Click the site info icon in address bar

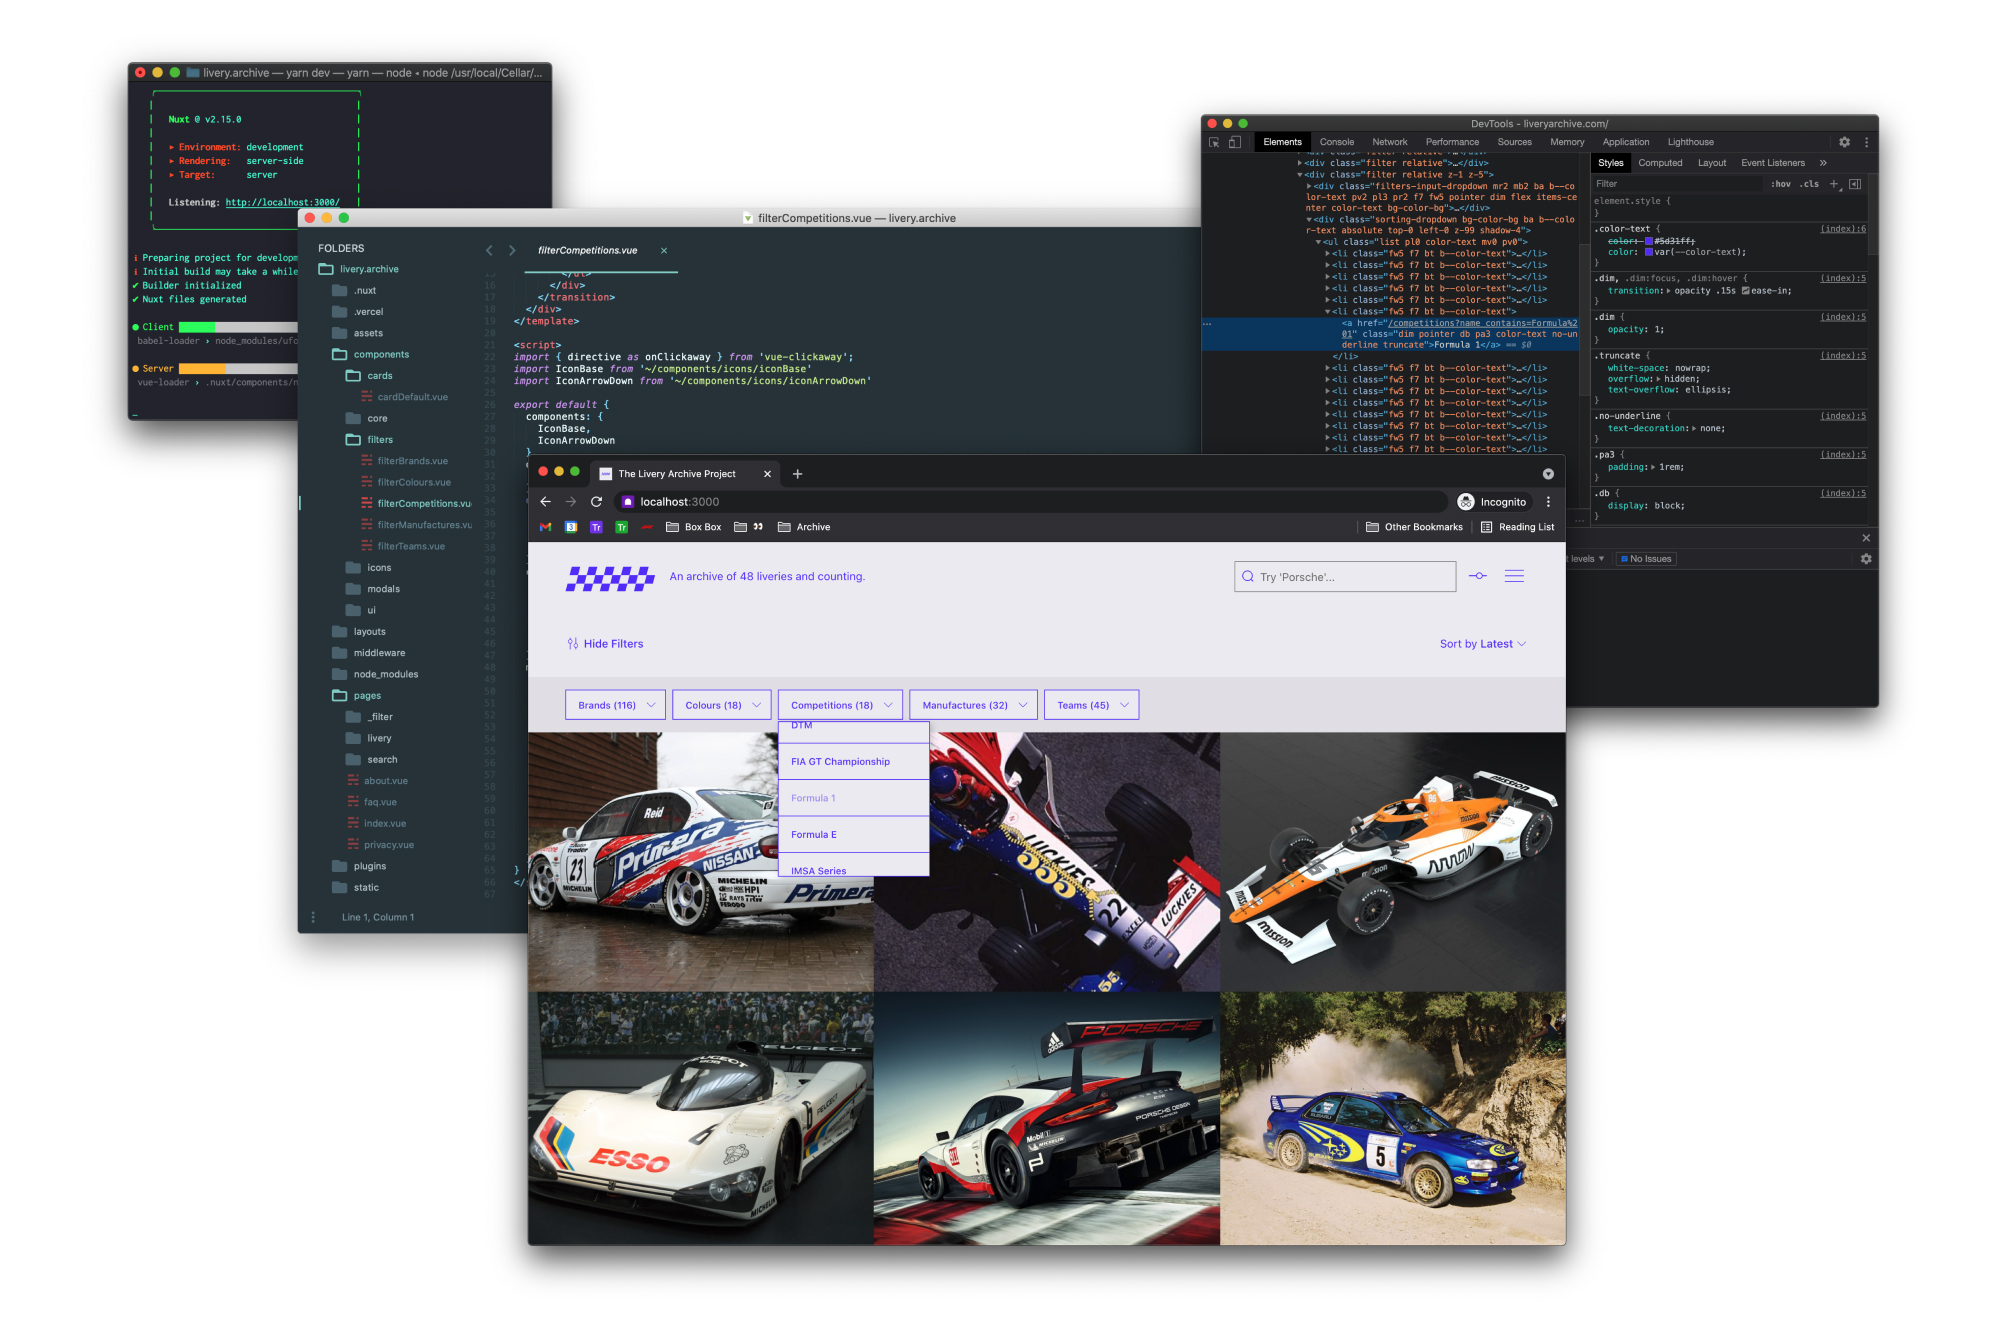click(x=628, y=502)
